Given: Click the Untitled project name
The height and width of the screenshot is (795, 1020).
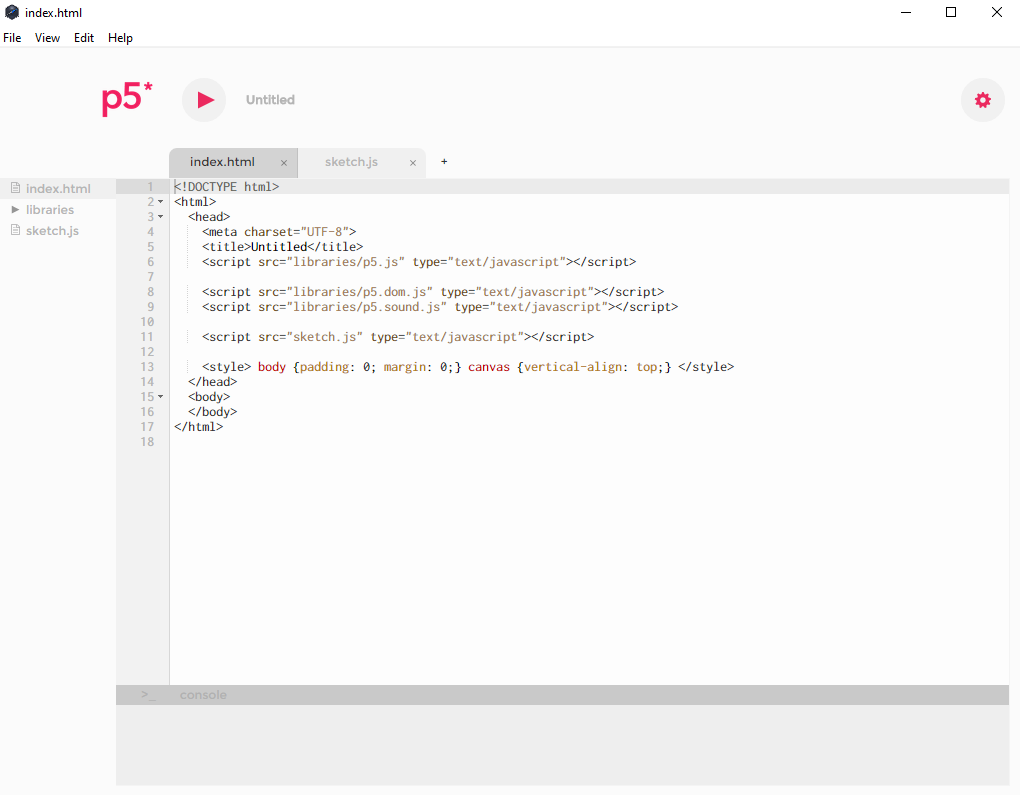Looking at the screenshot, I should [270, 100].
